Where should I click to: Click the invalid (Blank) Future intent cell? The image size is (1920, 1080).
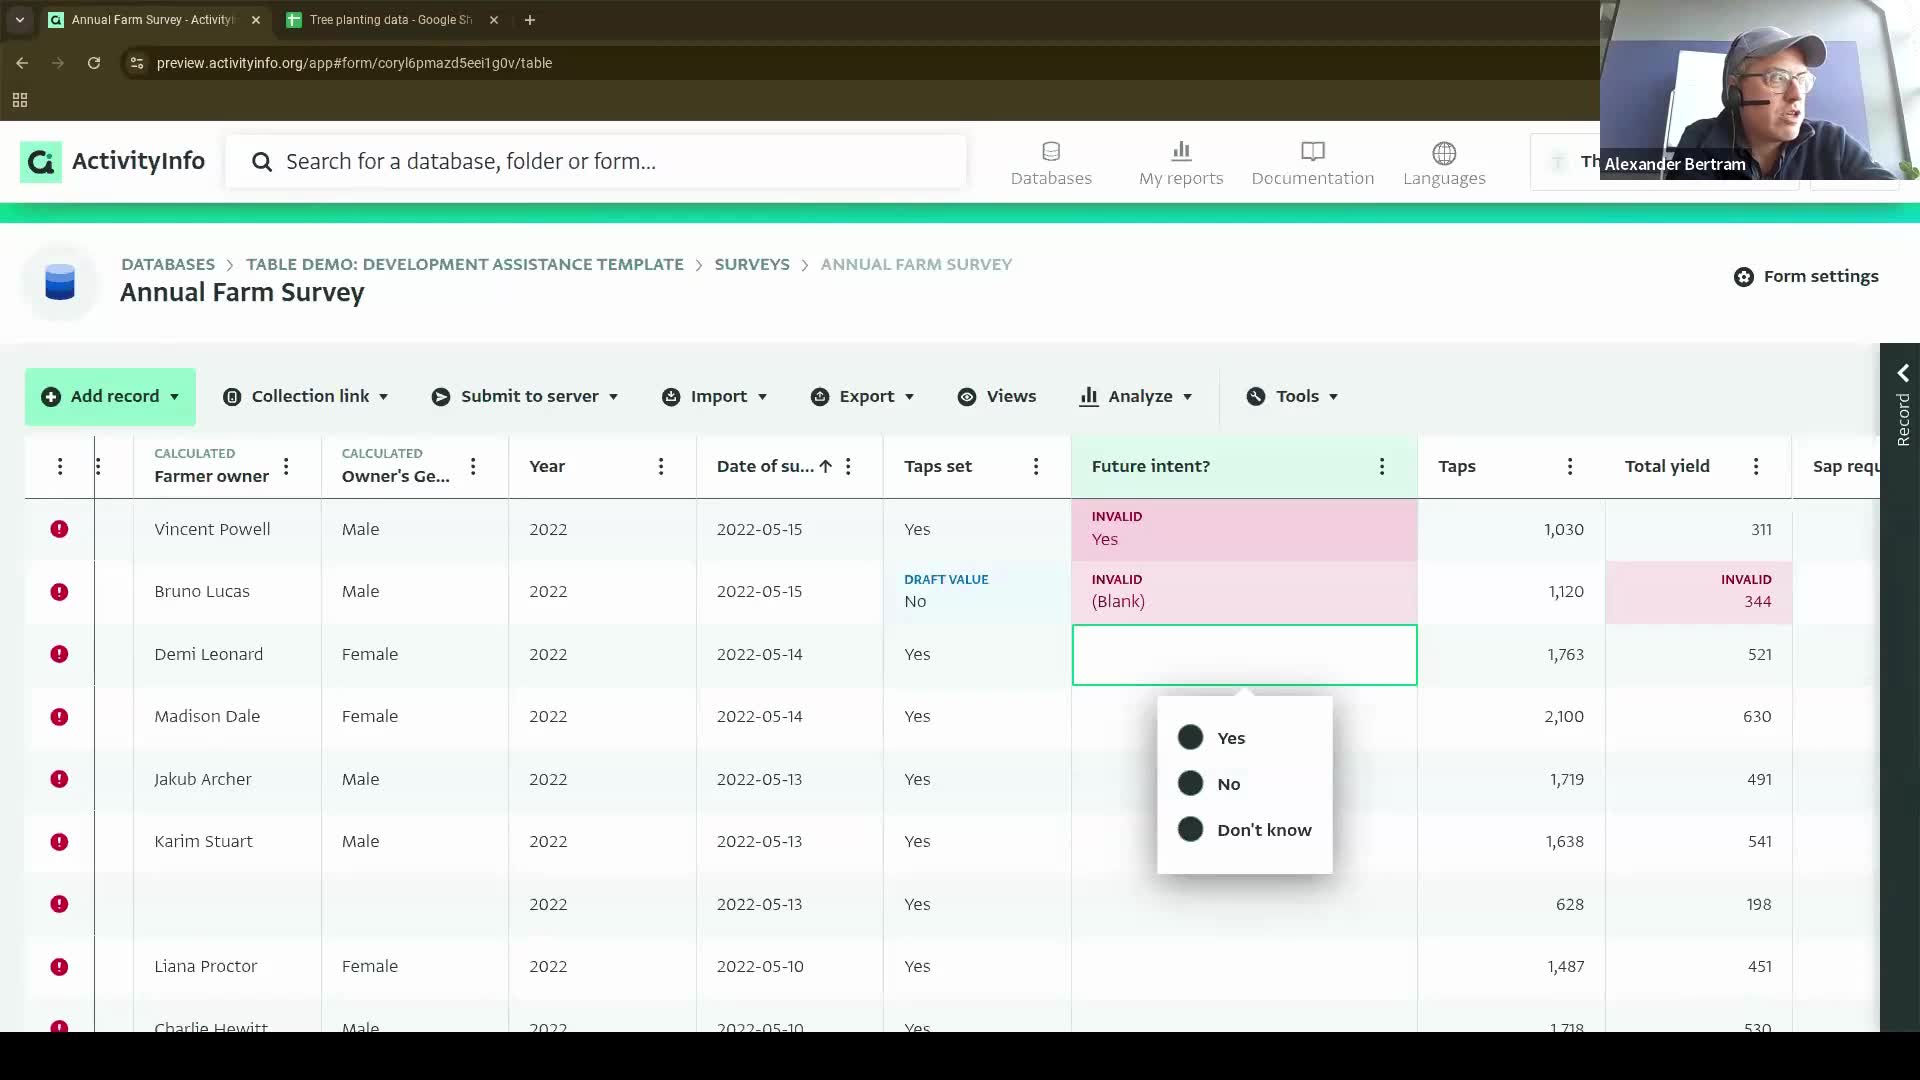pyautogui.click(x=1244, y=592)
